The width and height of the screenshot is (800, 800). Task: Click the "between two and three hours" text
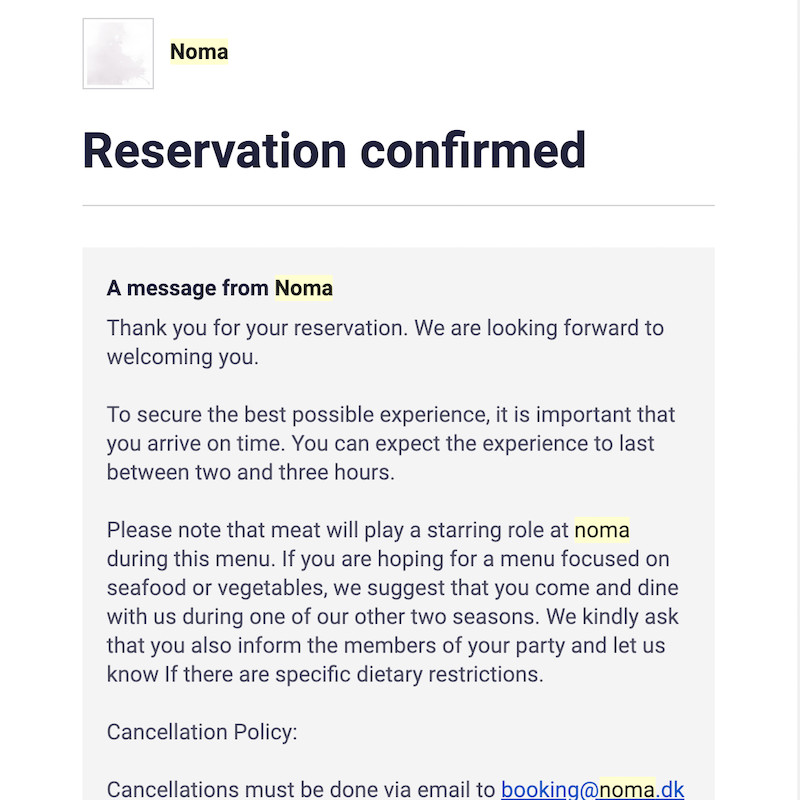pos(251,472)
